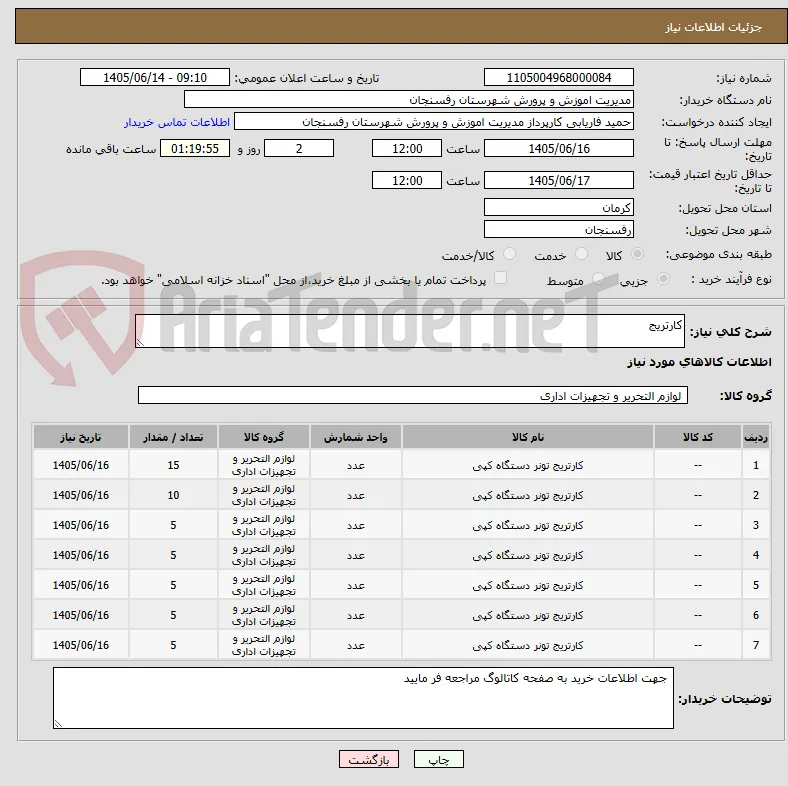Click the response deadline date 1405/06/16 field
This screenshot has width=788, height=786.
(x=559, y=148)
